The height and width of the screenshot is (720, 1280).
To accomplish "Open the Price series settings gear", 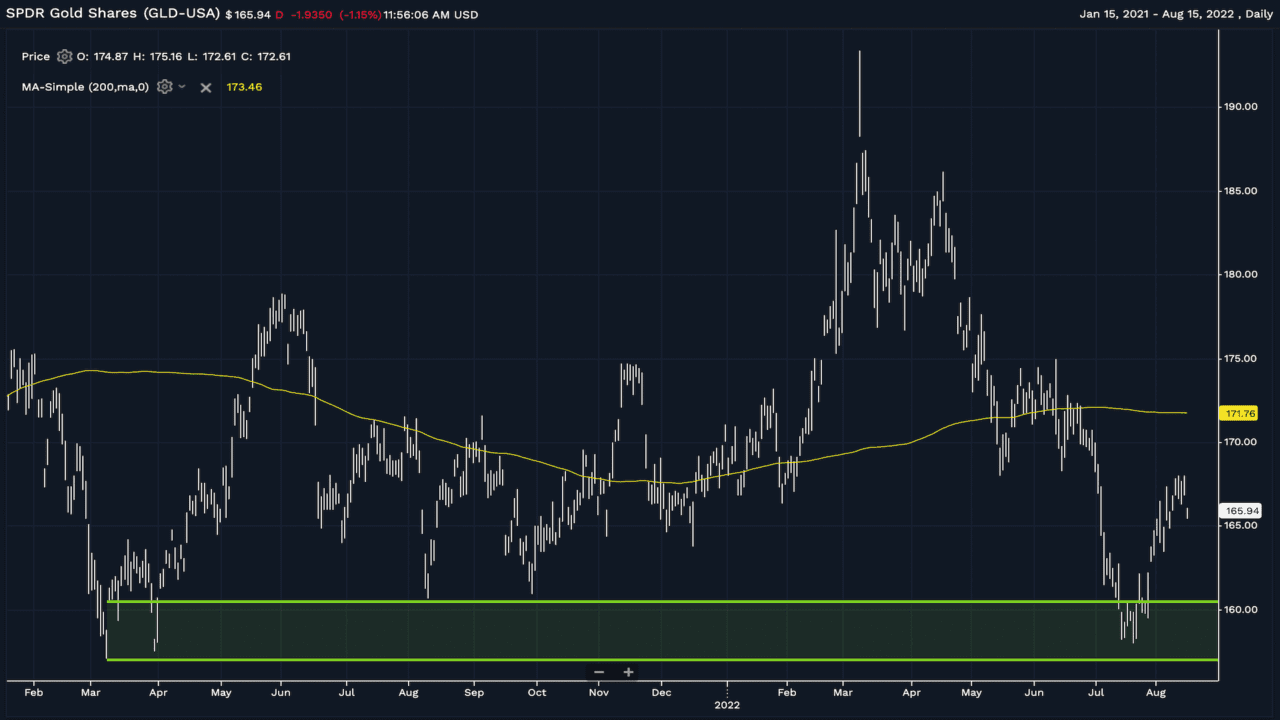I will click(x=65, y=57).
